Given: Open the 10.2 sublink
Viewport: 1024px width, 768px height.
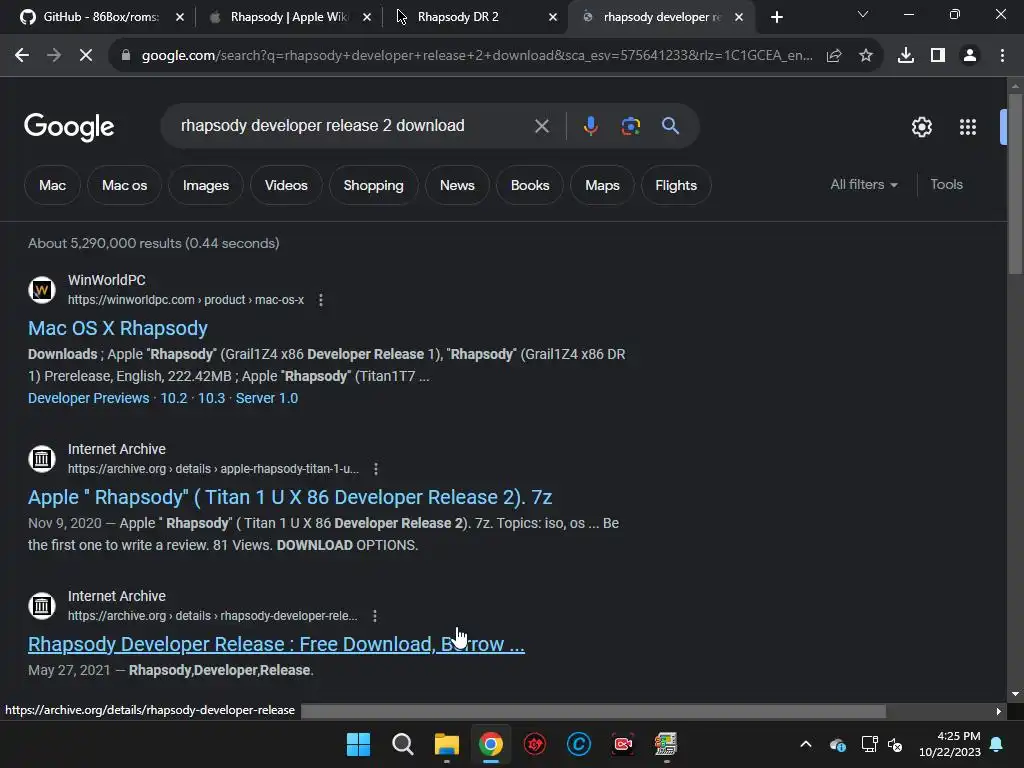Looking at the screenshot, I should coord(174,398).
